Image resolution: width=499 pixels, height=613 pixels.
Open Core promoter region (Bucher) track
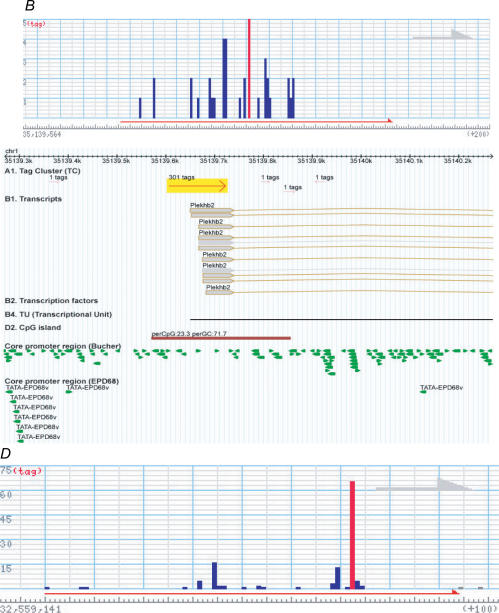[x=63, y=346]
